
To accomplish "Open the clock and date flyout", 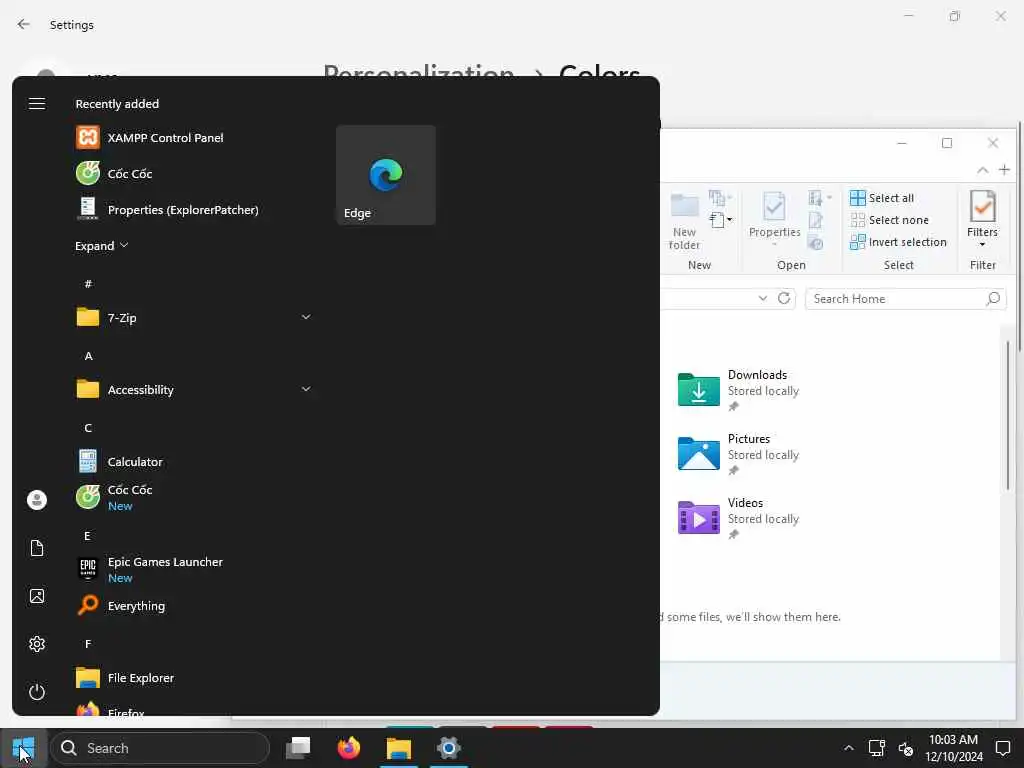I will (x=953, y=748).
